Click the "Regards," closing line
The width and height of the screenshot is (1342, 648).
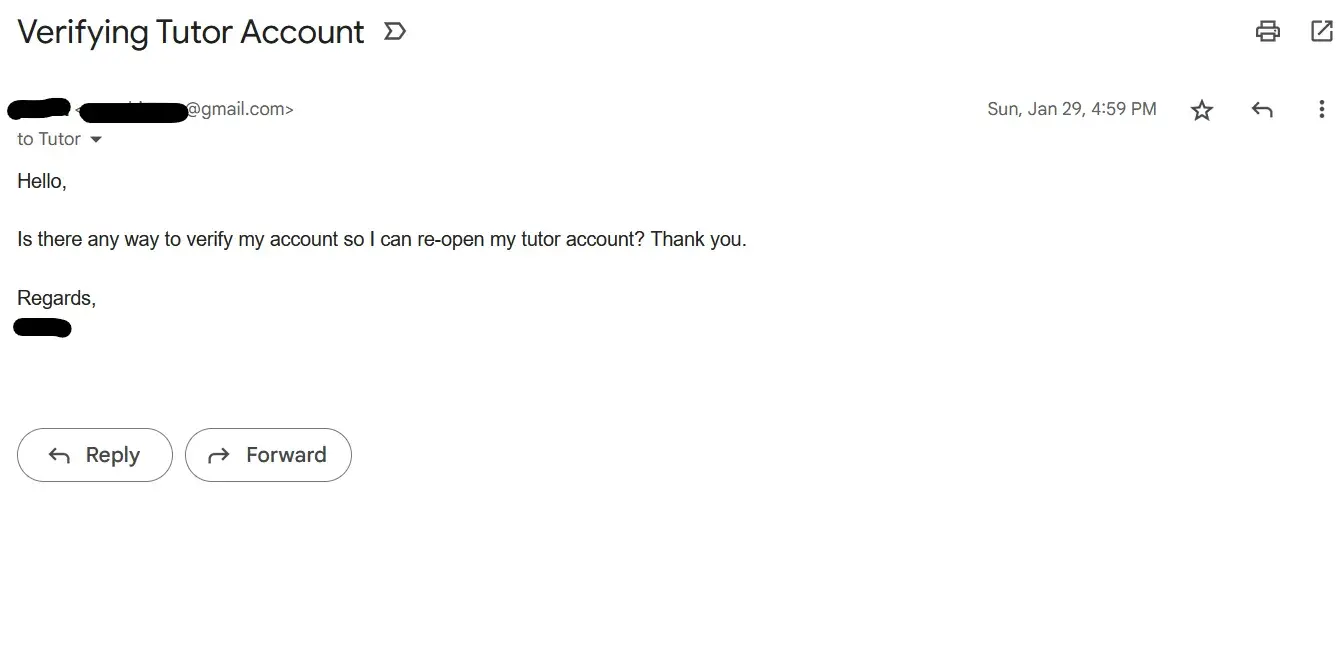click(x=56, y=298)
